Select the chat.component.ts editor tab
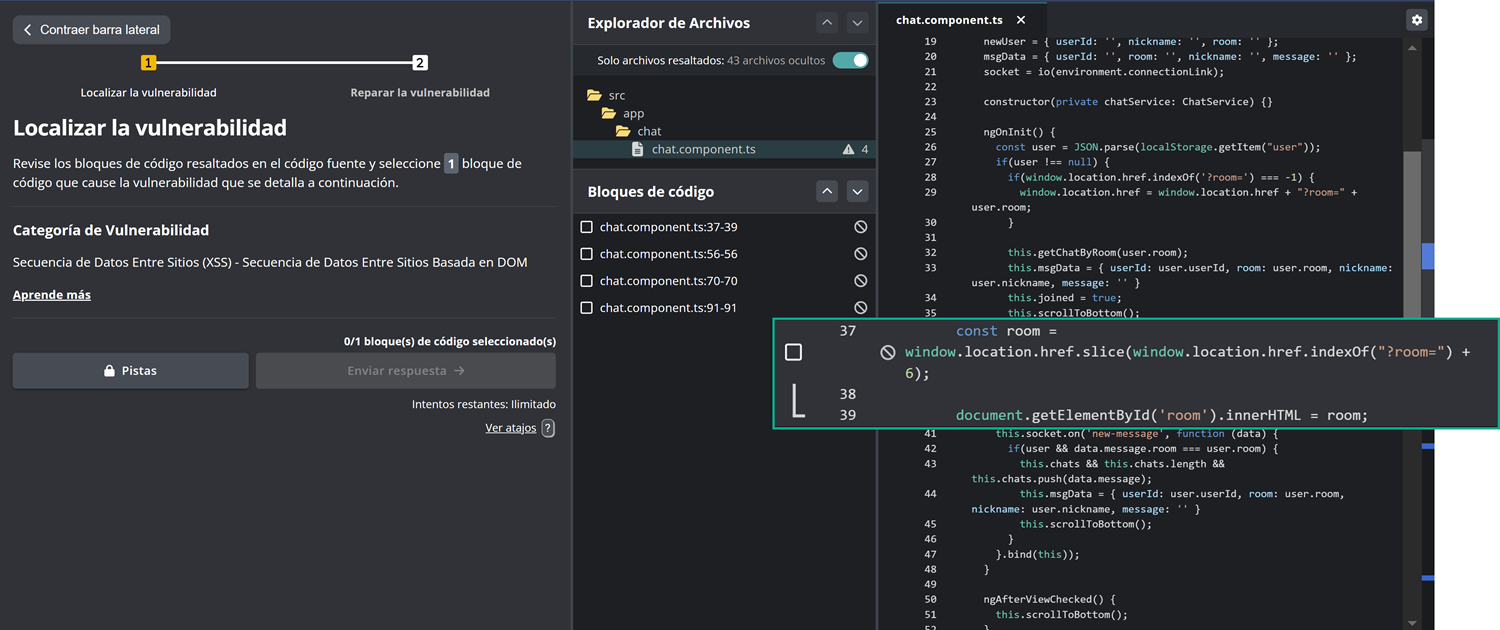The width and height of the screenshot is (1500, 630). pos(948,20)
